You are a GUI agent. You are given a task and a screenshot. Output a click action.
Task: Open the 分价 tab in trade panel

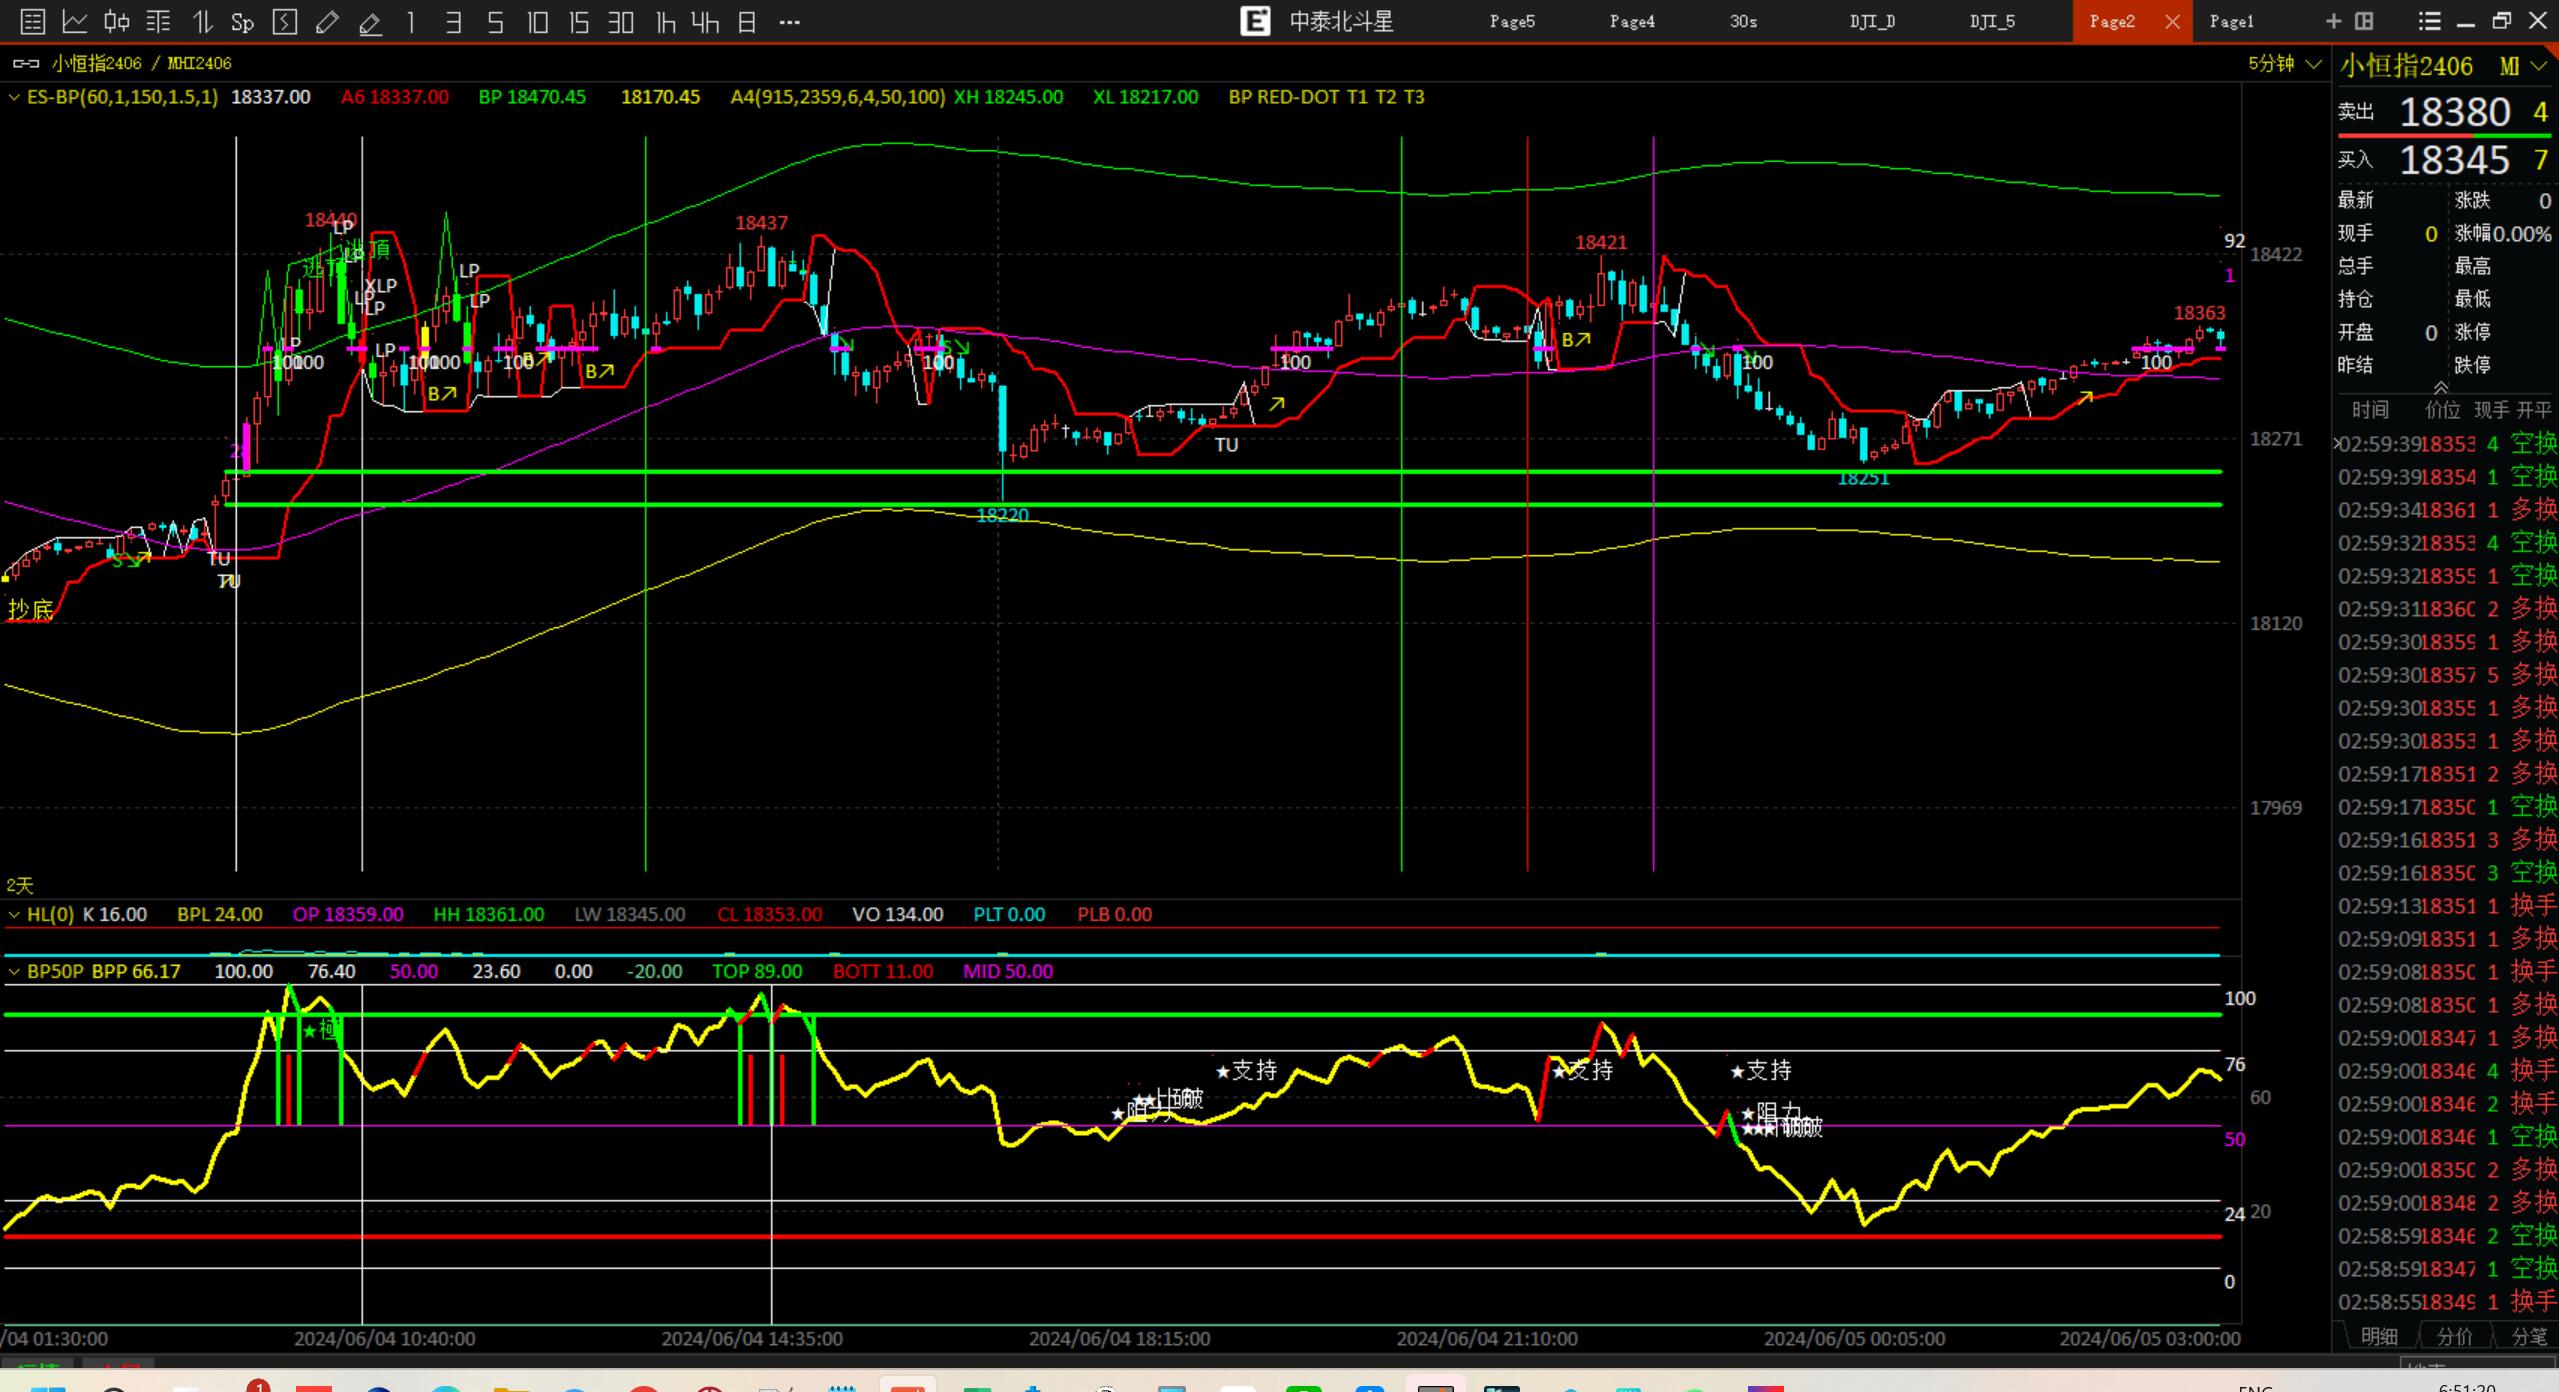pyautogui.click(x=2454, y=1336)
